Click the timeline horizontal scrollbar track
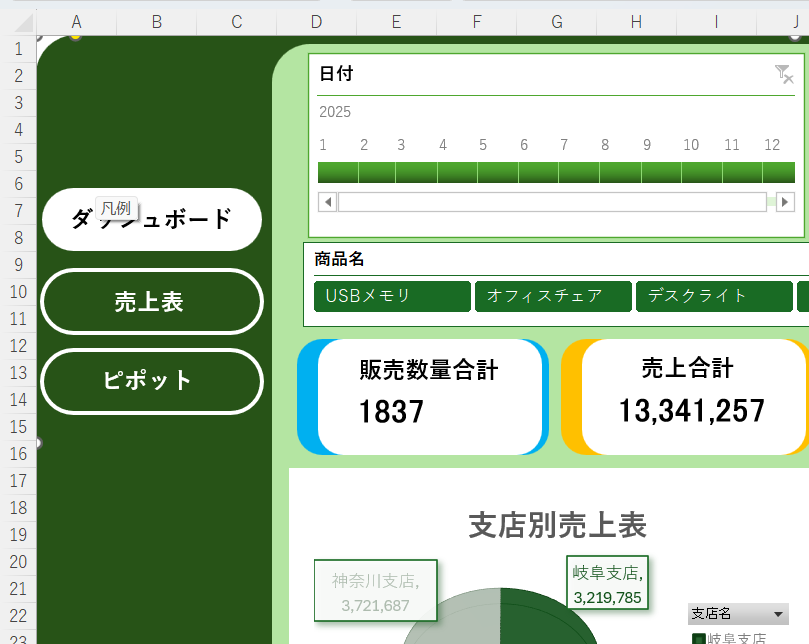Screen dimensions: 809x644 click(552, 202)
